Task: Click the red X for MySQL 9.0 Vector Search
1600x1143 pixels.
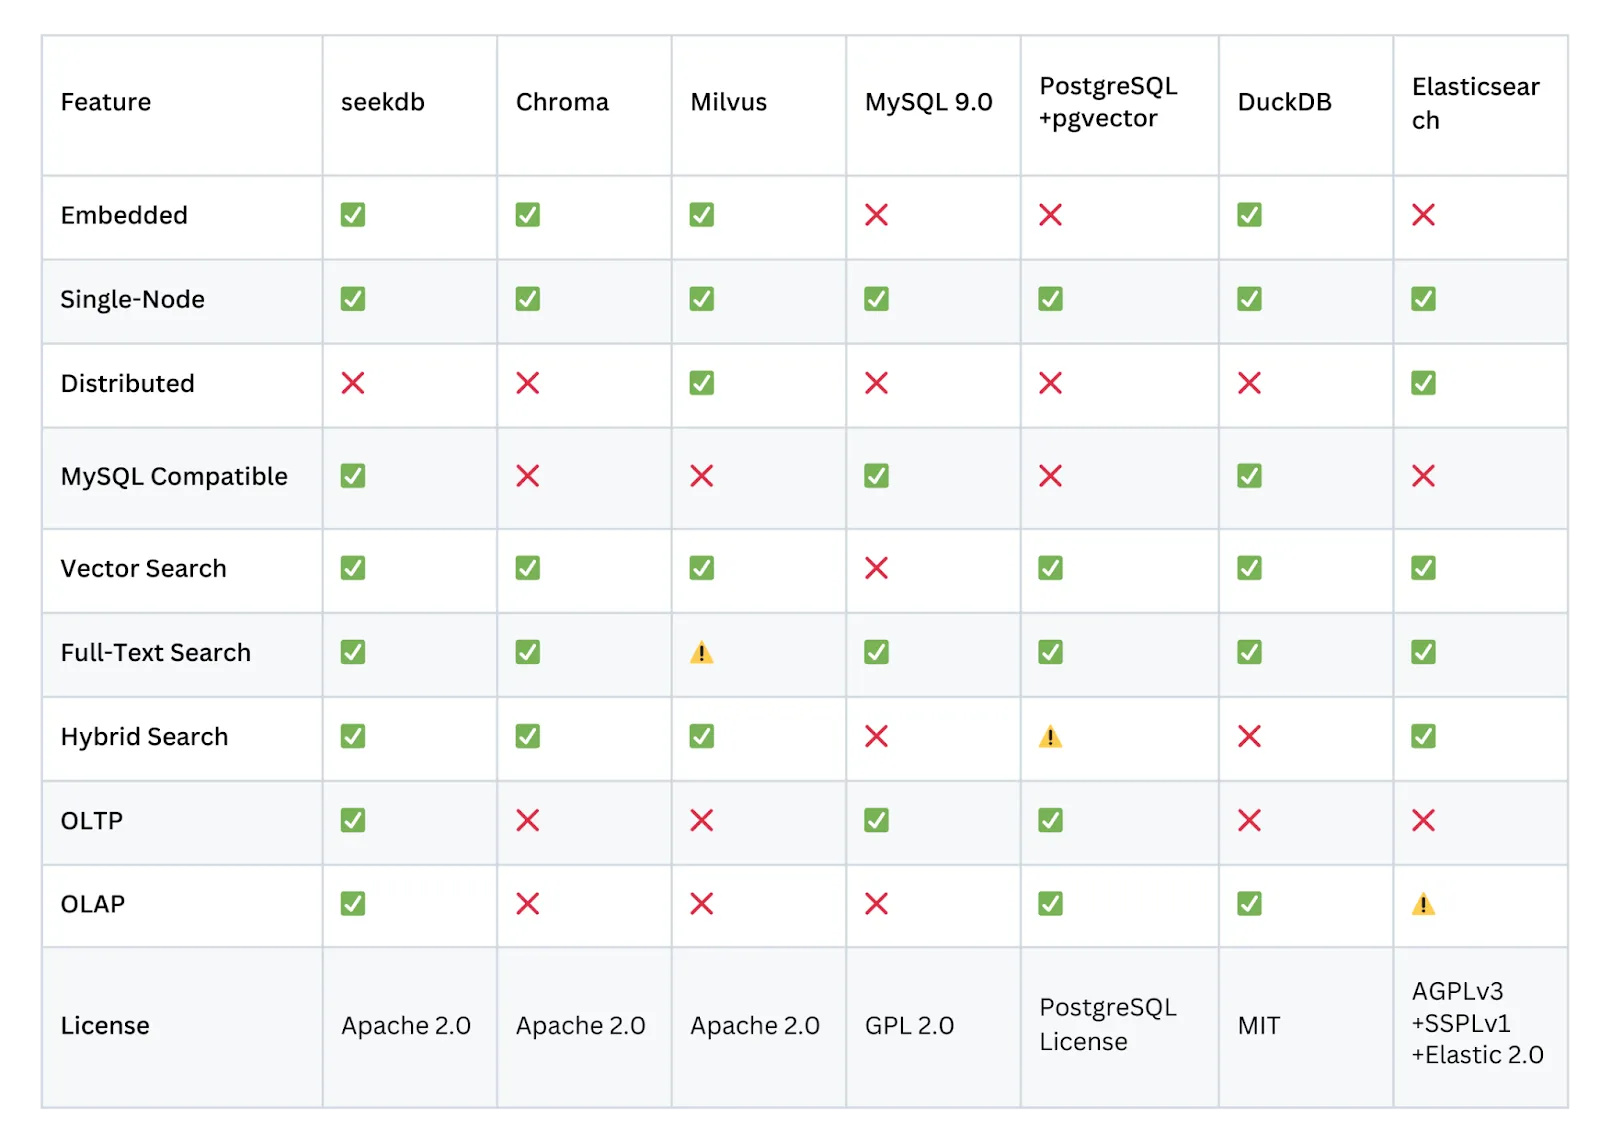Action: click(876, 568)
